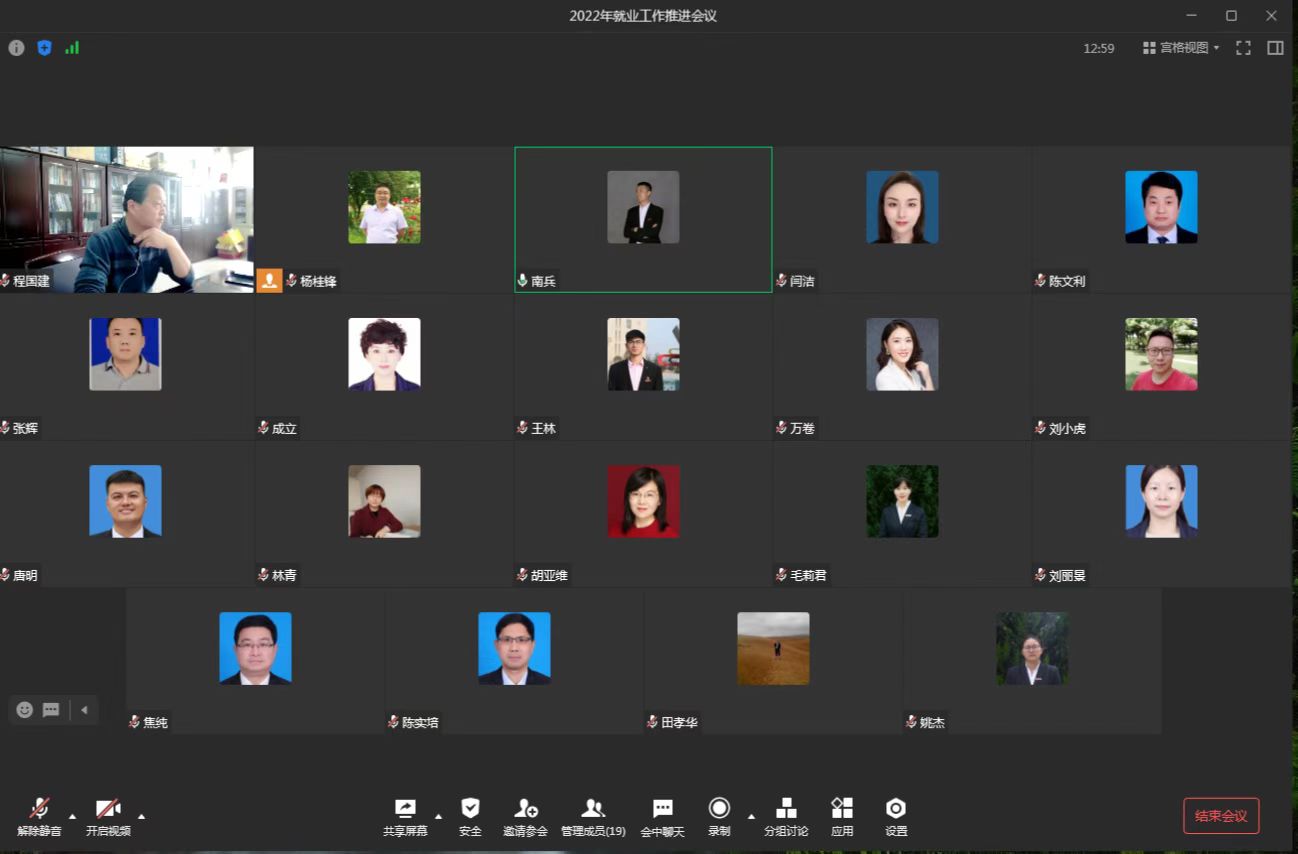Open the 宫格视图 layout dropdown

[1181, 48]
